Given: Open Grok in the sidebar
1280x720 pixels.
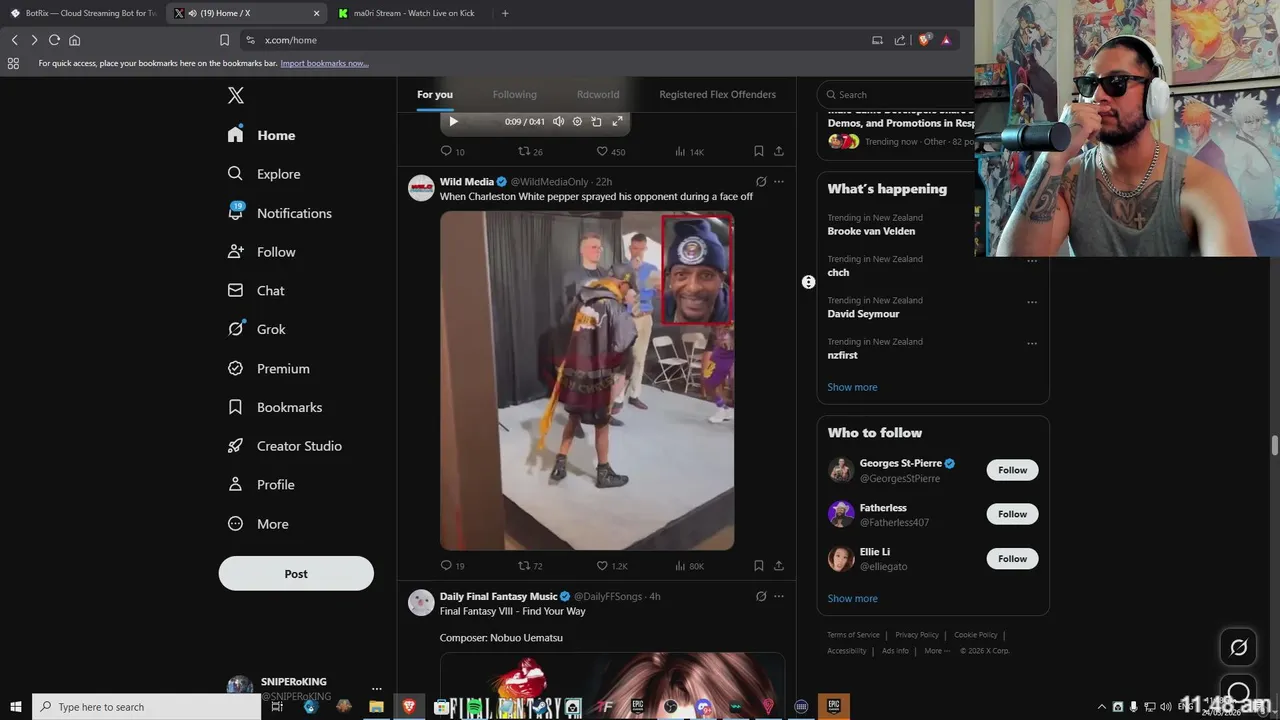Looking at the screenshot, I should coord(256,329).
